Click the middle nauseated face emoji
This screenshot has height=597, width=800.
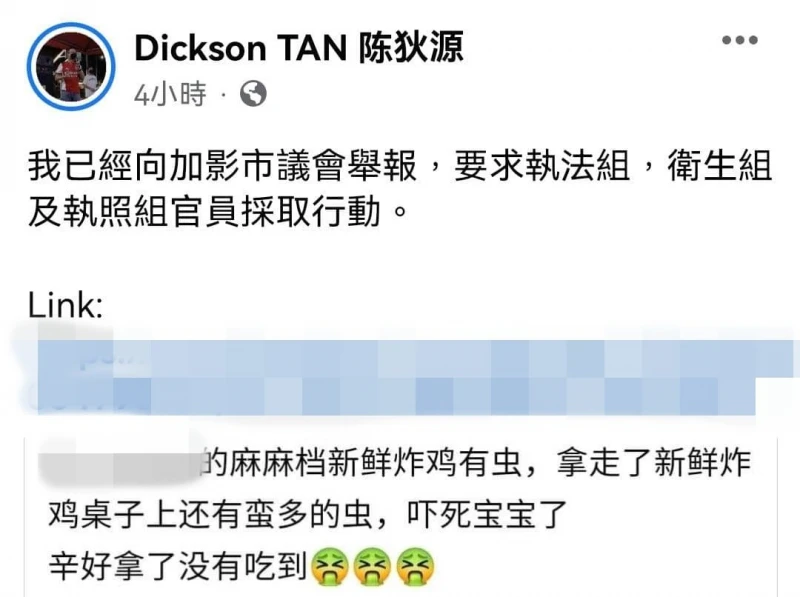372,566
